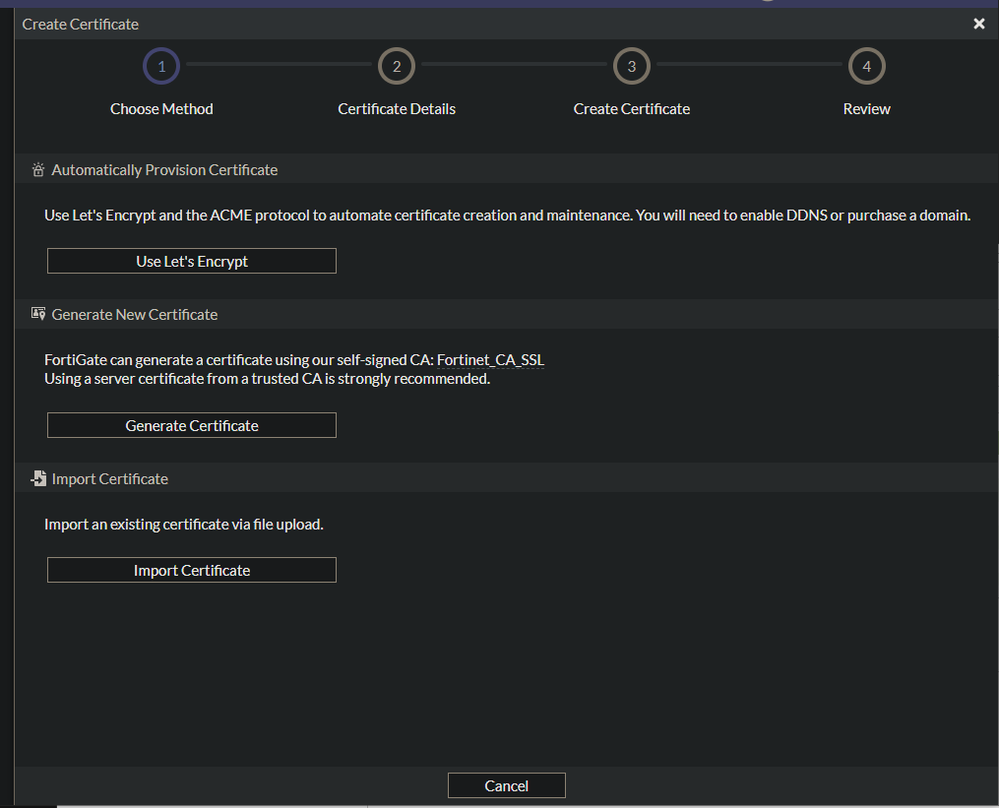Viewport: 999px width, 808px height.
Task: Click the Generate New Certificate header text
Action: tap(135, 314)
